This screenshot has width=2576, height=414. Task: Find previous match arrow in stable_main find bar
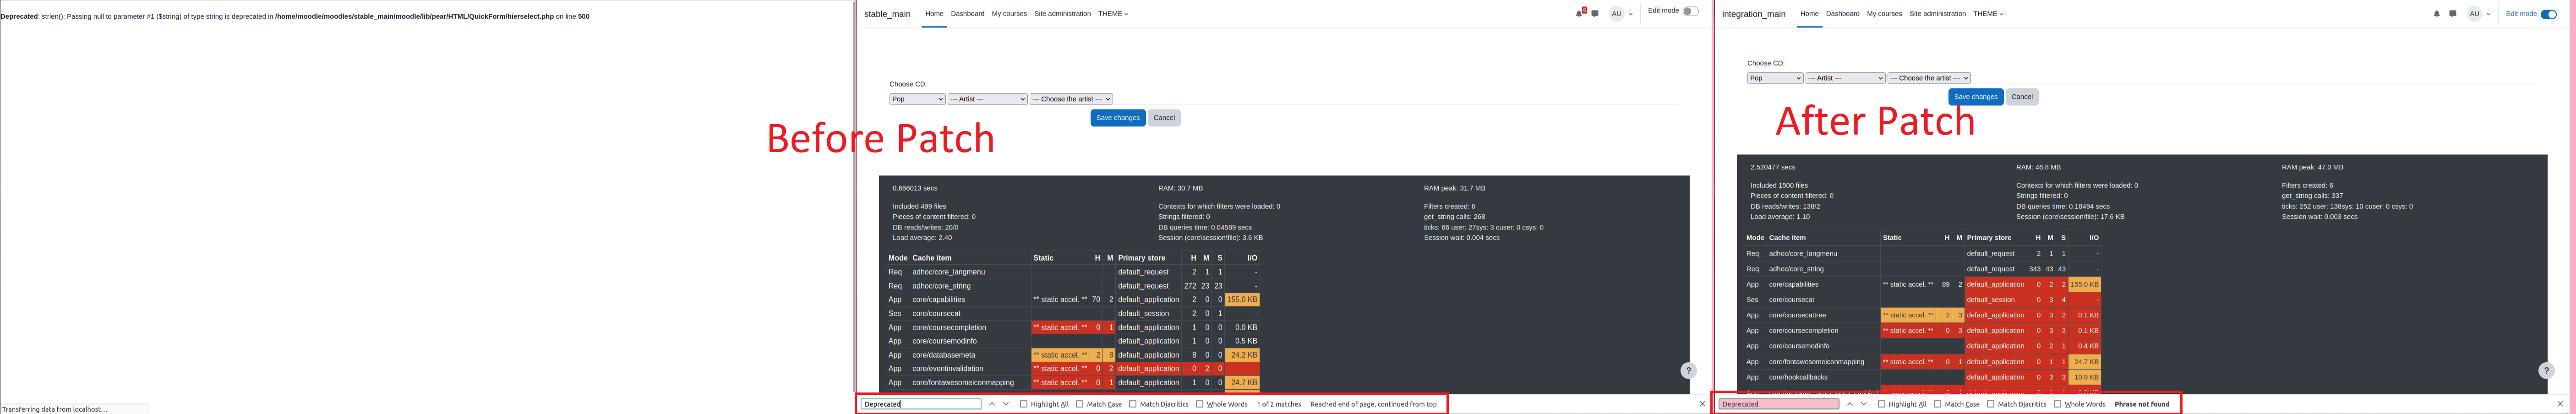pos(992,404)
